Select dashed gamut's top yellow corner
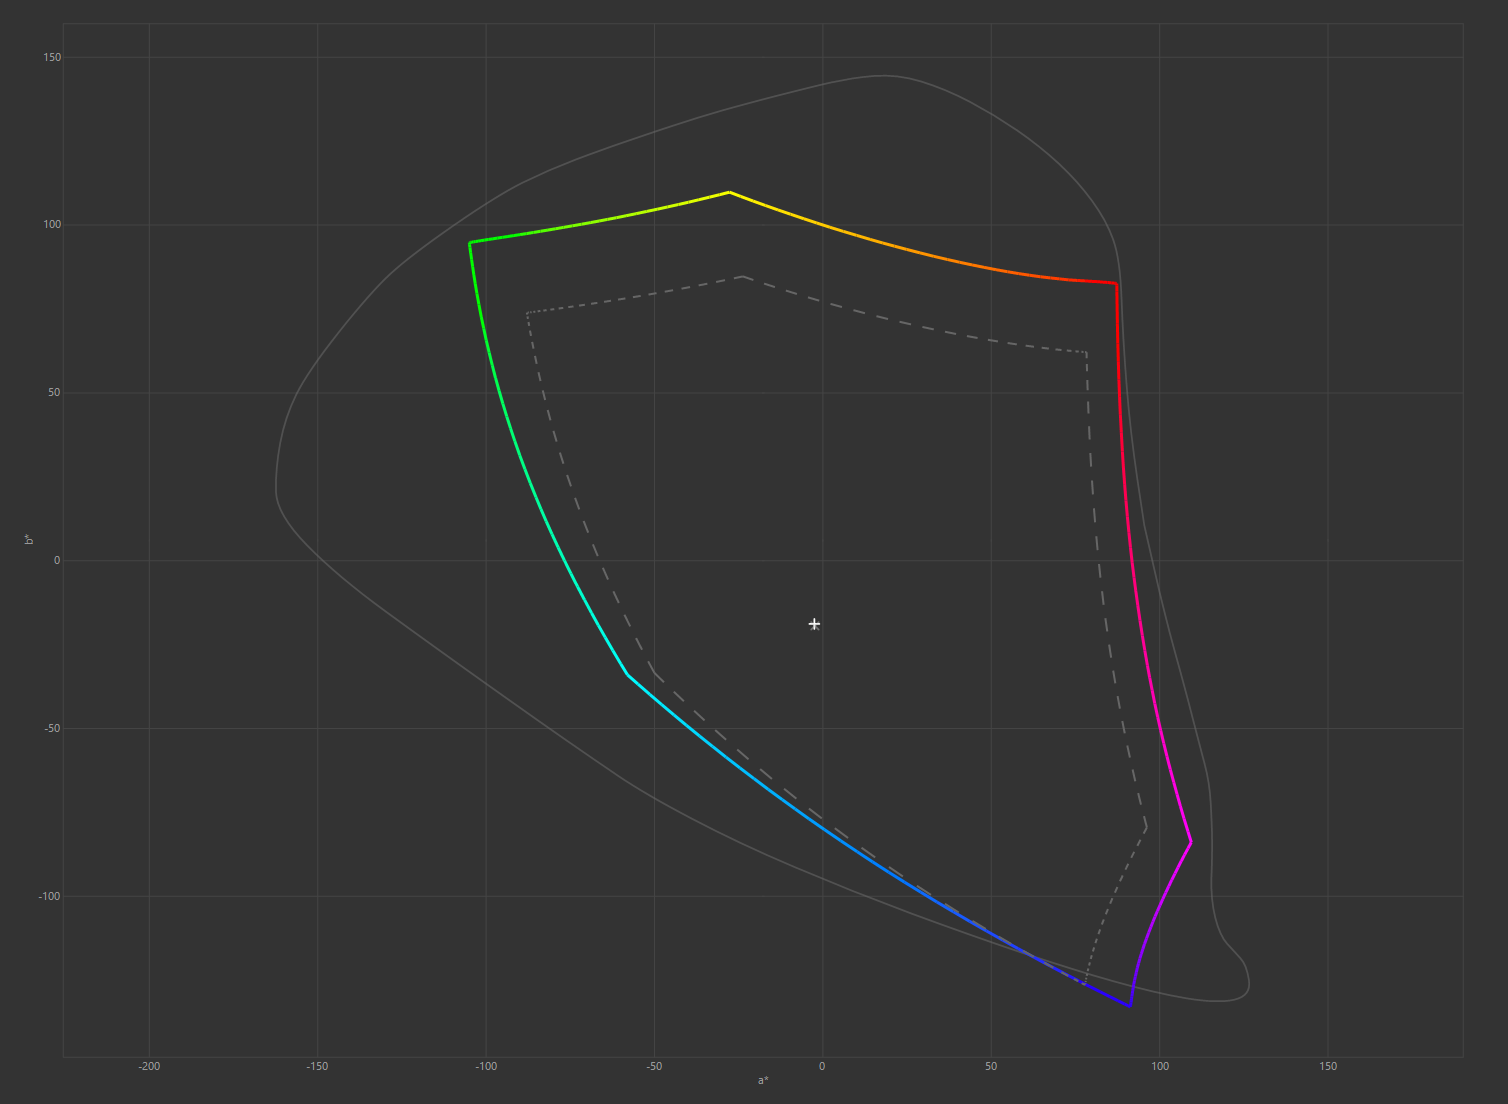1508x1104 pixels. 743,277
